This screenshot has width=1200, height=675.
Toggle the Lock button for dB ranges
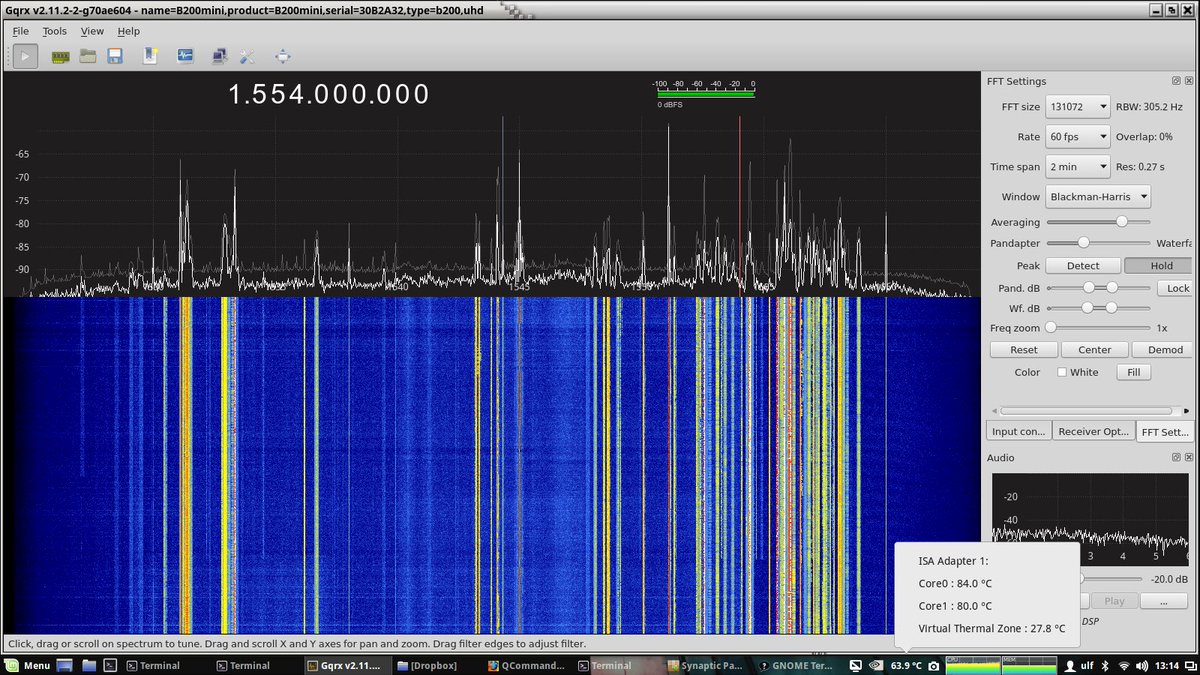click(1174, 288)
